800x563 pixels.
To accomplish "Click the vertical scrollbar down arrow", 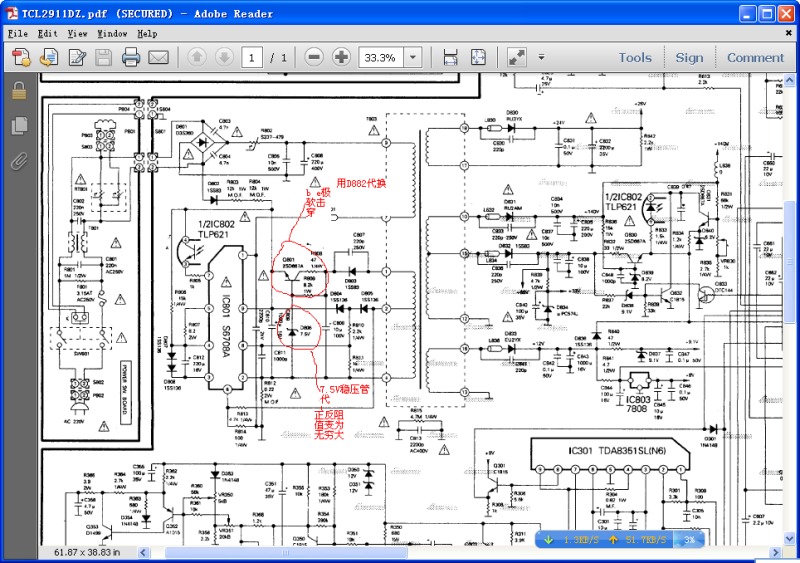I will click(789, 538).
